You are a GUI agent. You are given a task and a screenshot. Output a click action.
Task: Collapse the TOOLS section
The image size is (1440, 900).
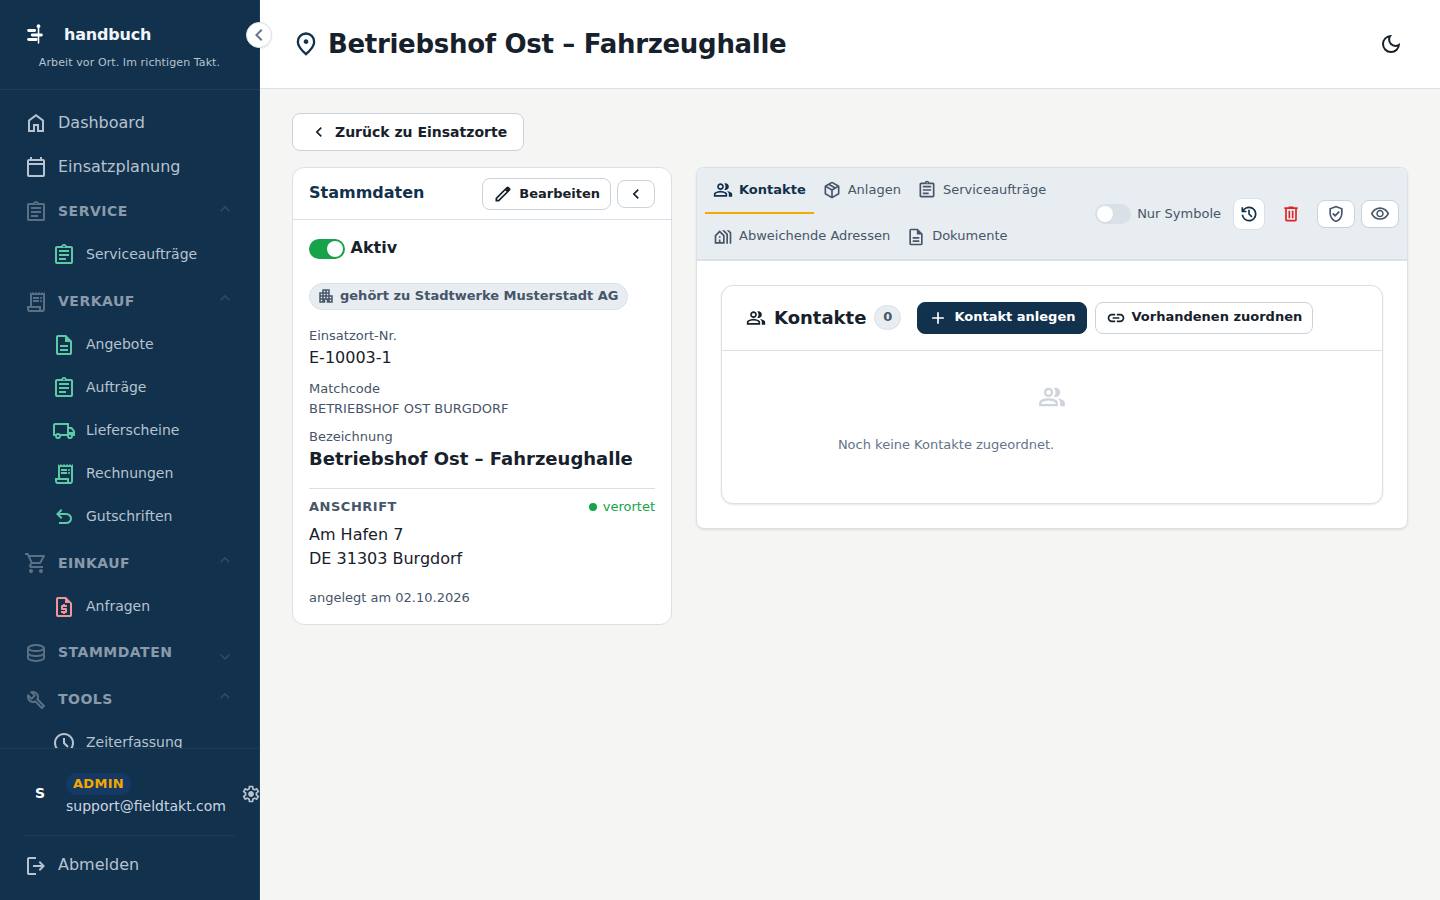(x=130, y=699)
